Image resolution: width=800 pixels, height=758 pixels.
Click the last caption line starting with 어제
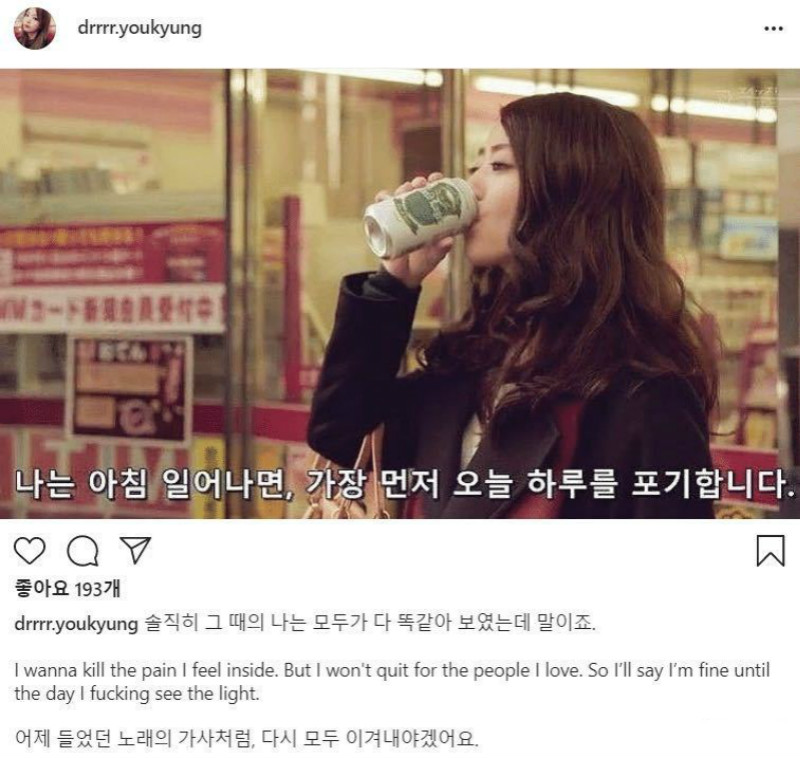[x=246, y=738]
